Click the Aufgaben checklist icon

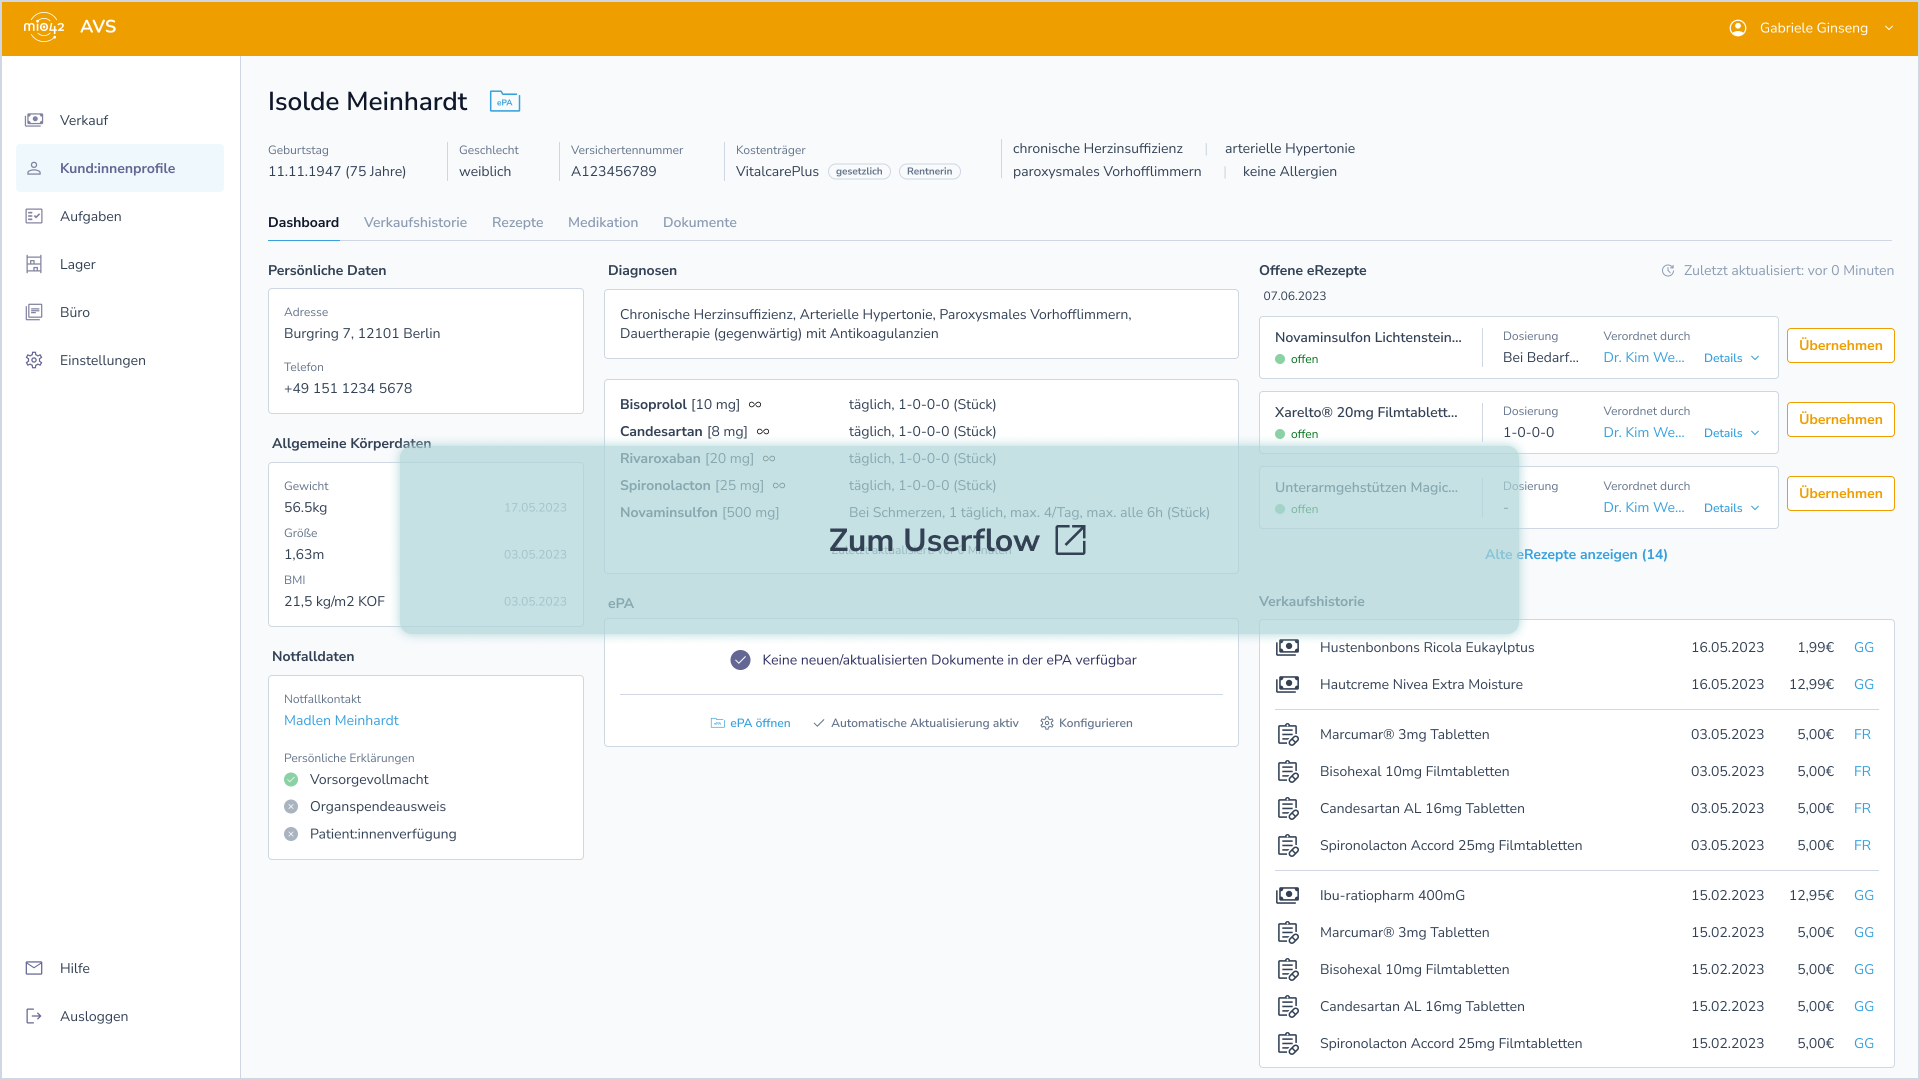coord(34,216)
